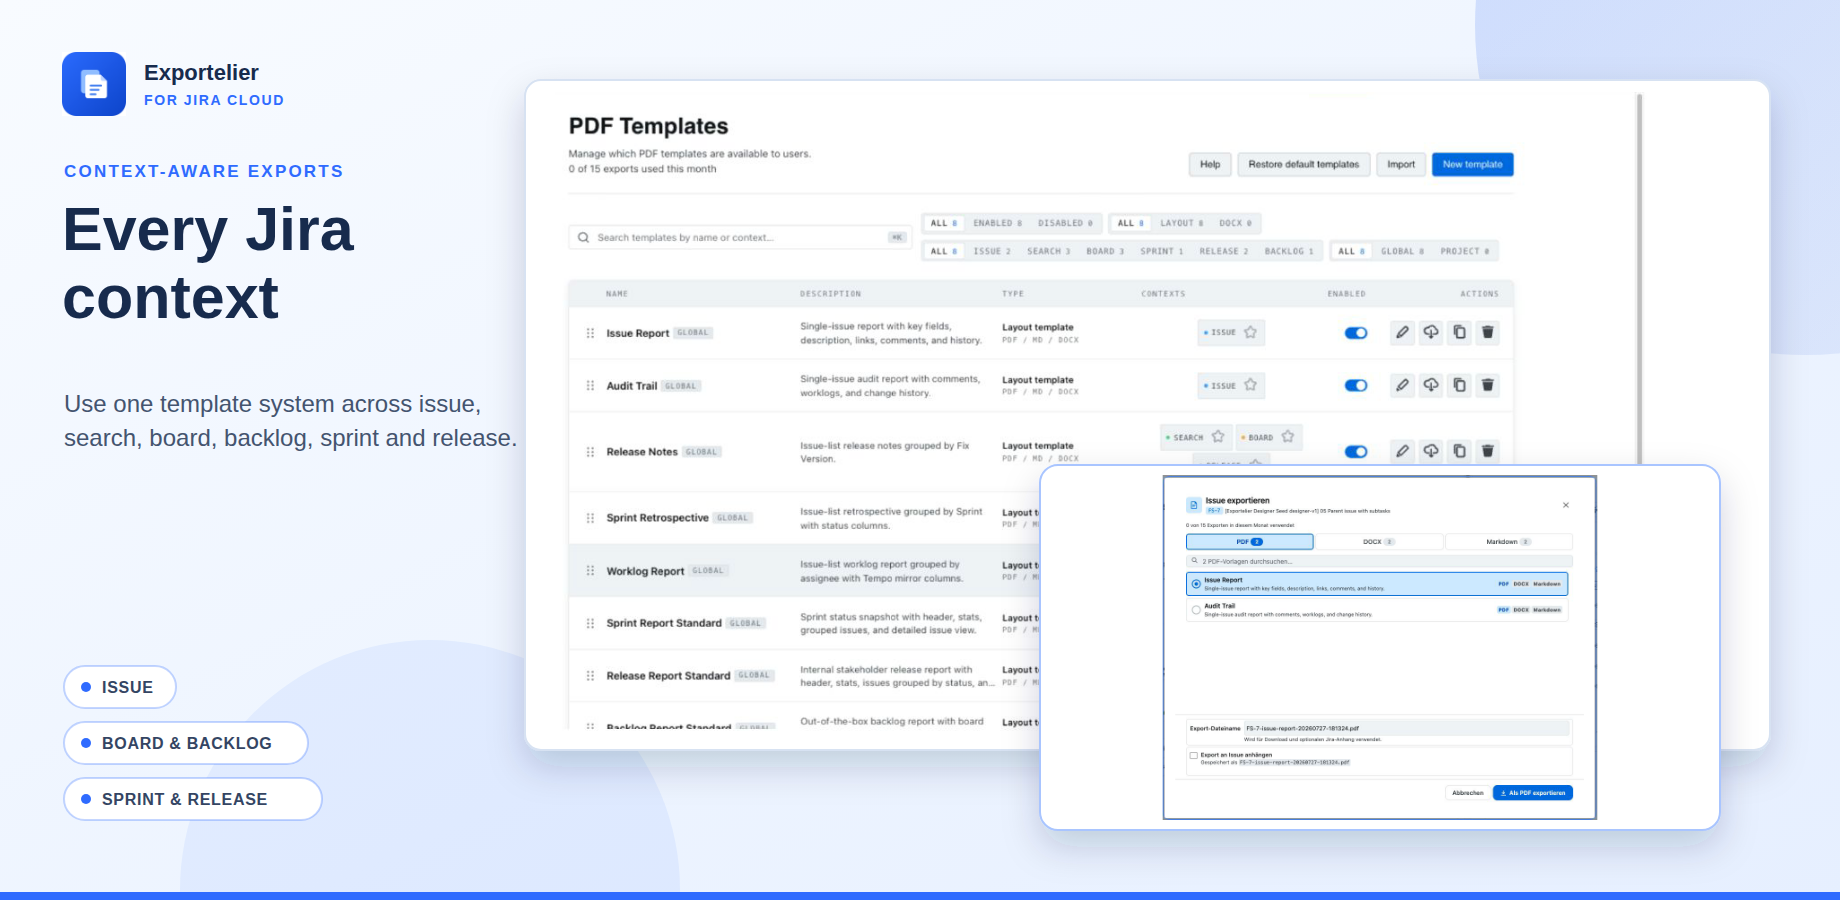
Task: Select the PDF tab in export dialog
Action: 1250,542
